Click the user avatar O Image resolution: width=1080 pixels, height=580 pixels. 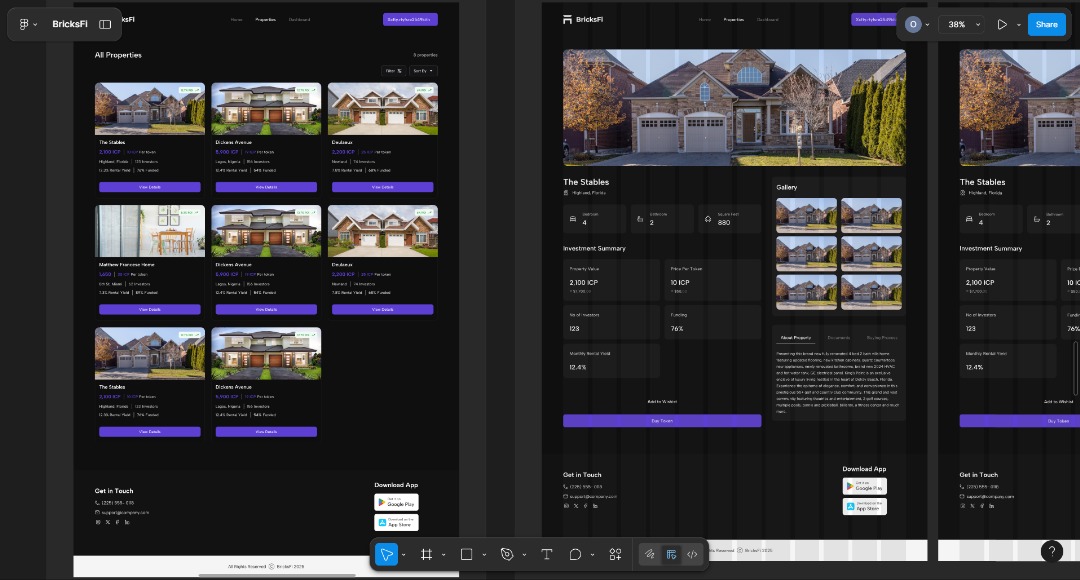[913, 24]
